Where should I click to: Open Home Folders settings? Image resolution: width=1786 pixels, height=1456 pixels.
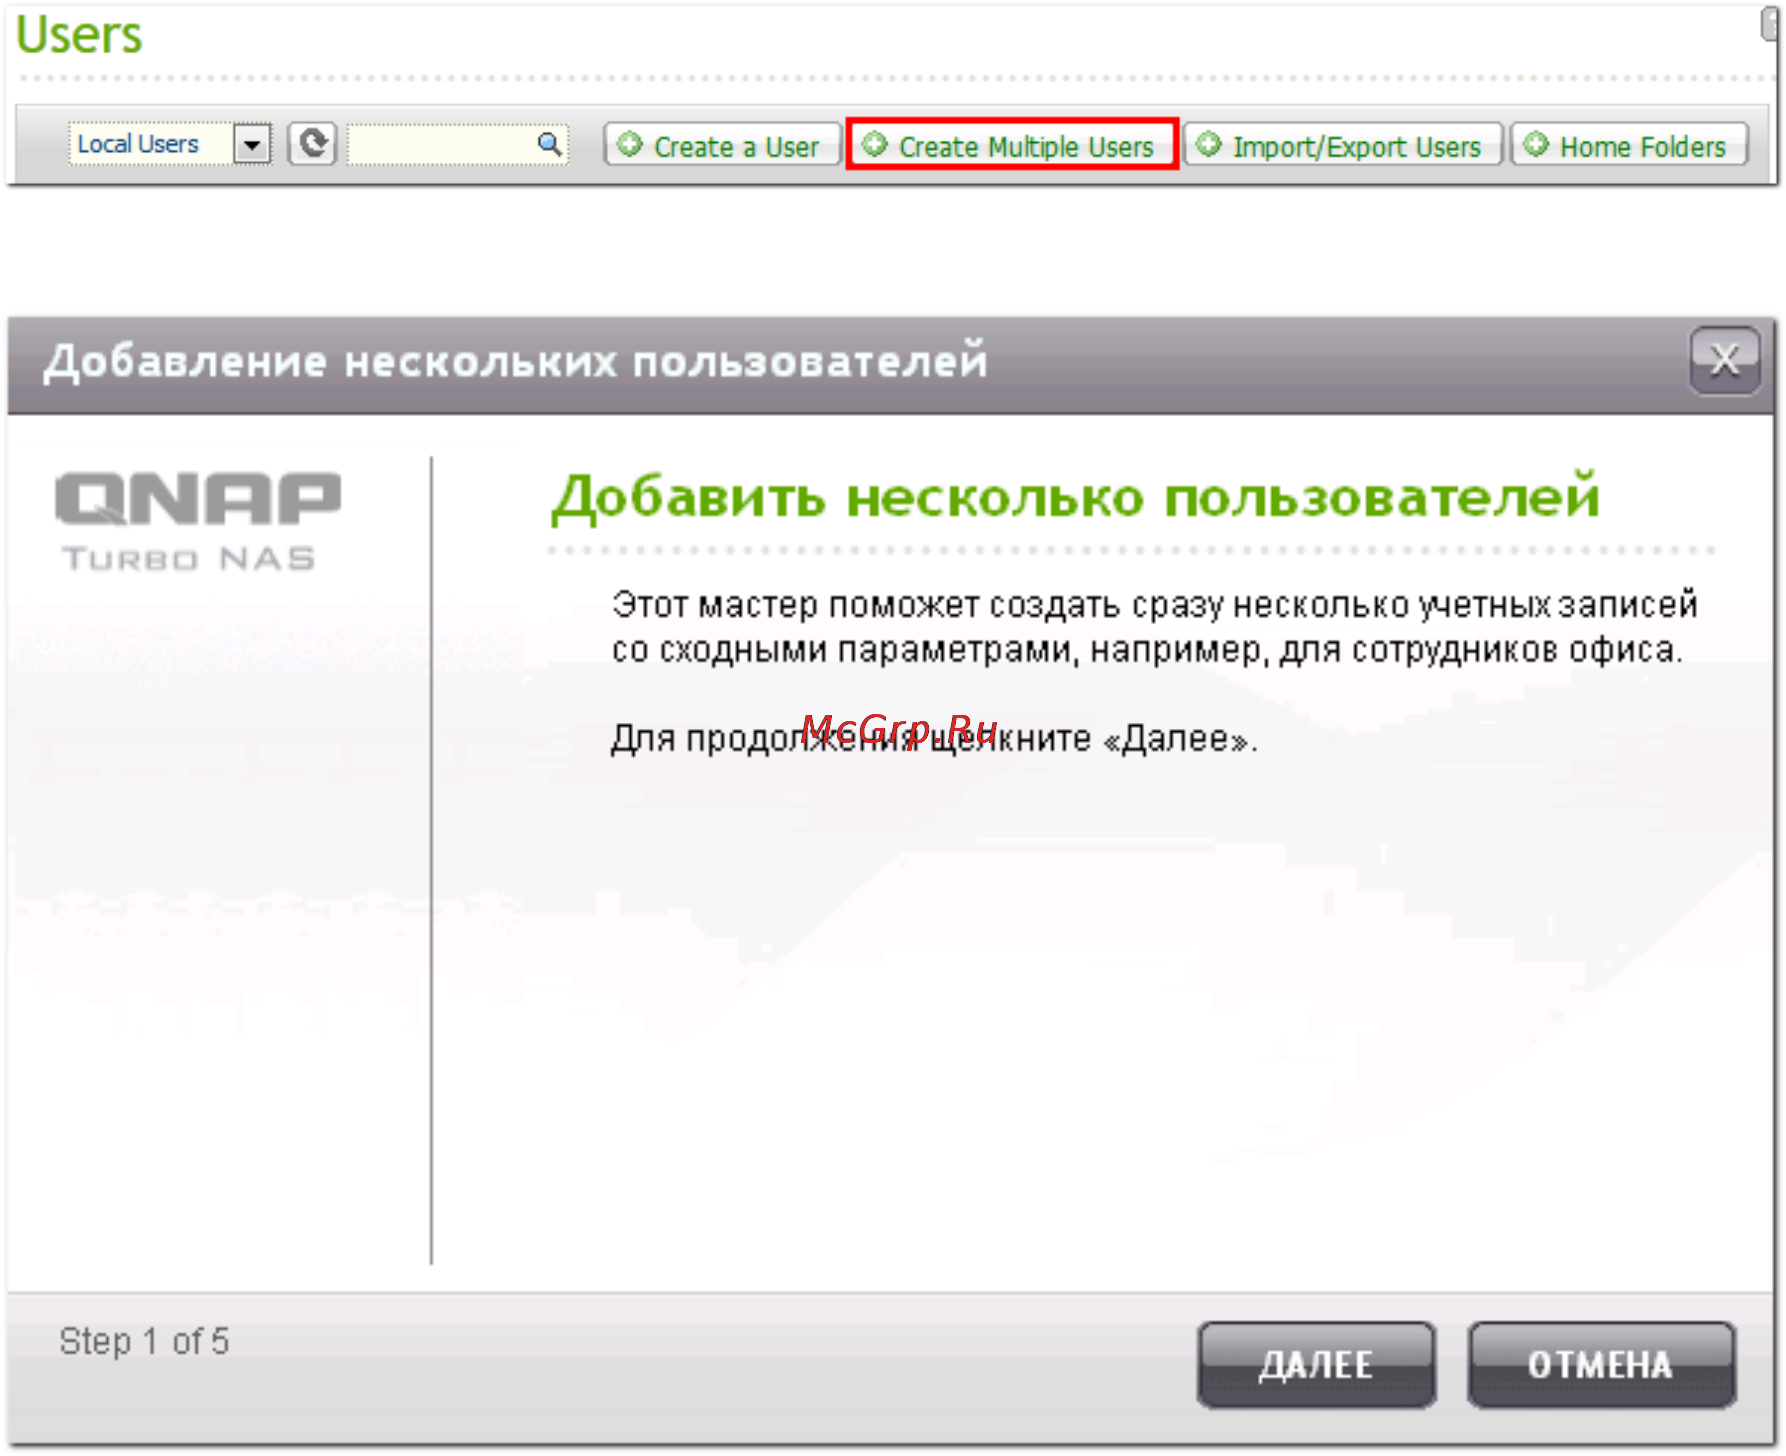click(x=1629, y=145)
